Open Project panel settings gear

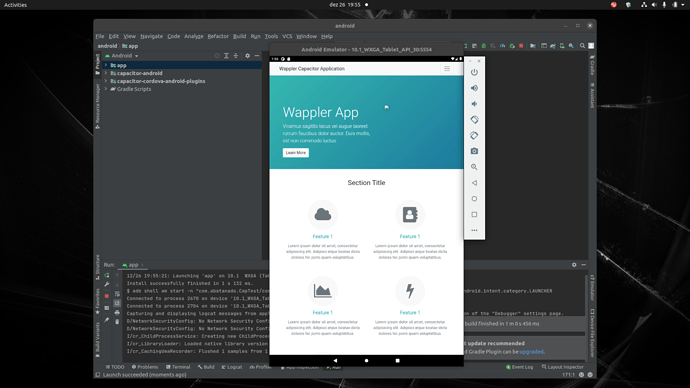(x=247, y=56)
